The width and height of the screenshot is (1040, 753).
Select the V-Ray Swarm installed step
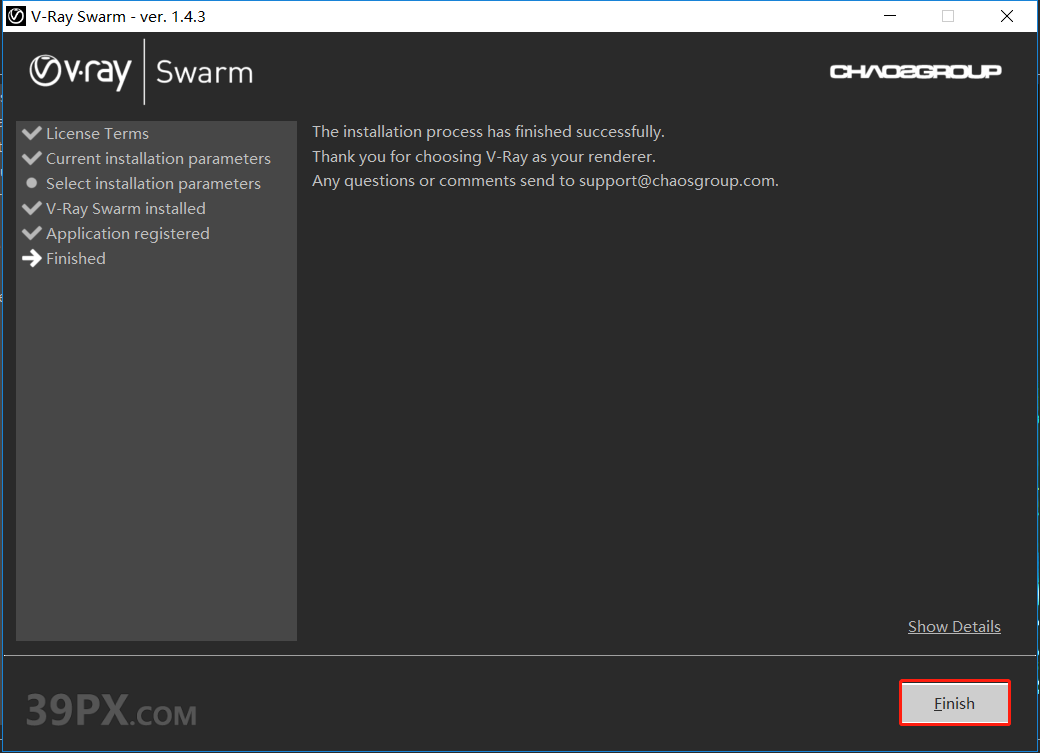coord(126,208)
